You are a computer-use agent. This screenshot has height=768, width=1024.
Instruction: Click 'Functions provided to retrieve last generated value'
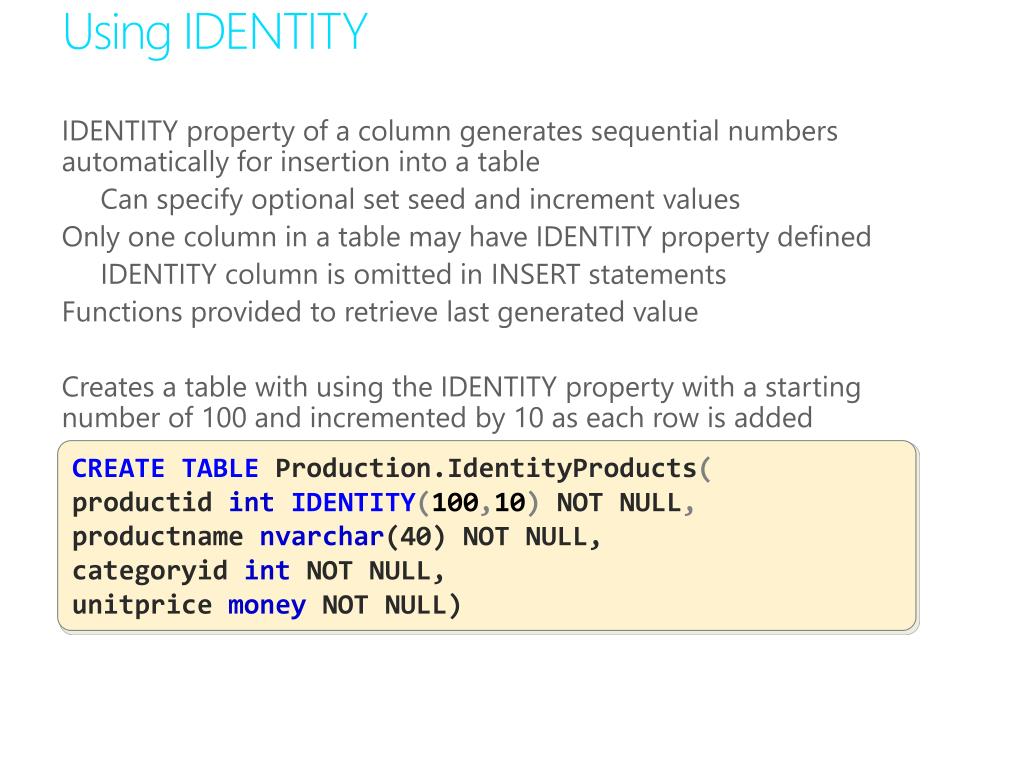coord(380,312)
